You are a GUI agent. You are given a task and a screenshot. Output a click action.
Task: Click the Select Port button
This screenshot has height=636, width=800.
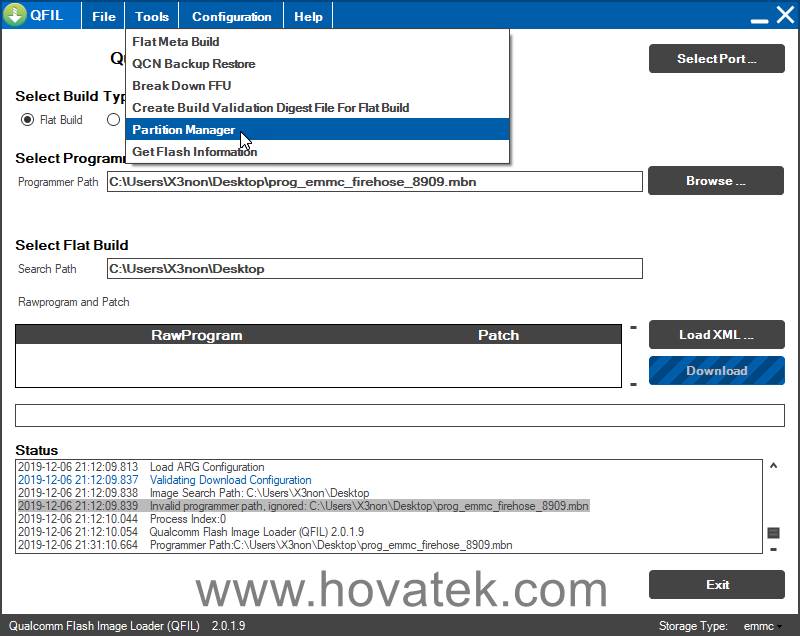pyautogui.click(x=716, y=59)
